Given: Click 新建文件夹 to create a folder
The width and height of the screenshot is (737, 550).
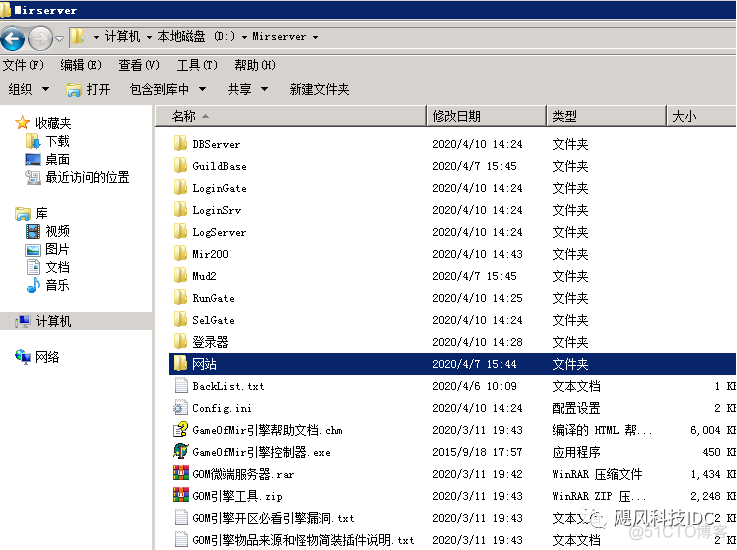Looking at the screenshot, I should click(319, 89).
